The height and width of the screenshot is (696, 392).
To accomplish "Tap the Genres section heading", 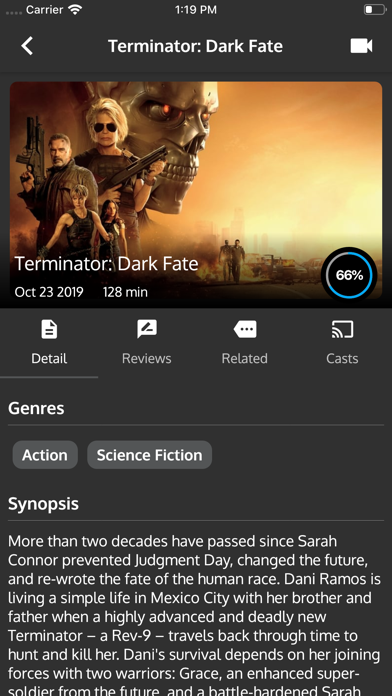I will point(36,408).
